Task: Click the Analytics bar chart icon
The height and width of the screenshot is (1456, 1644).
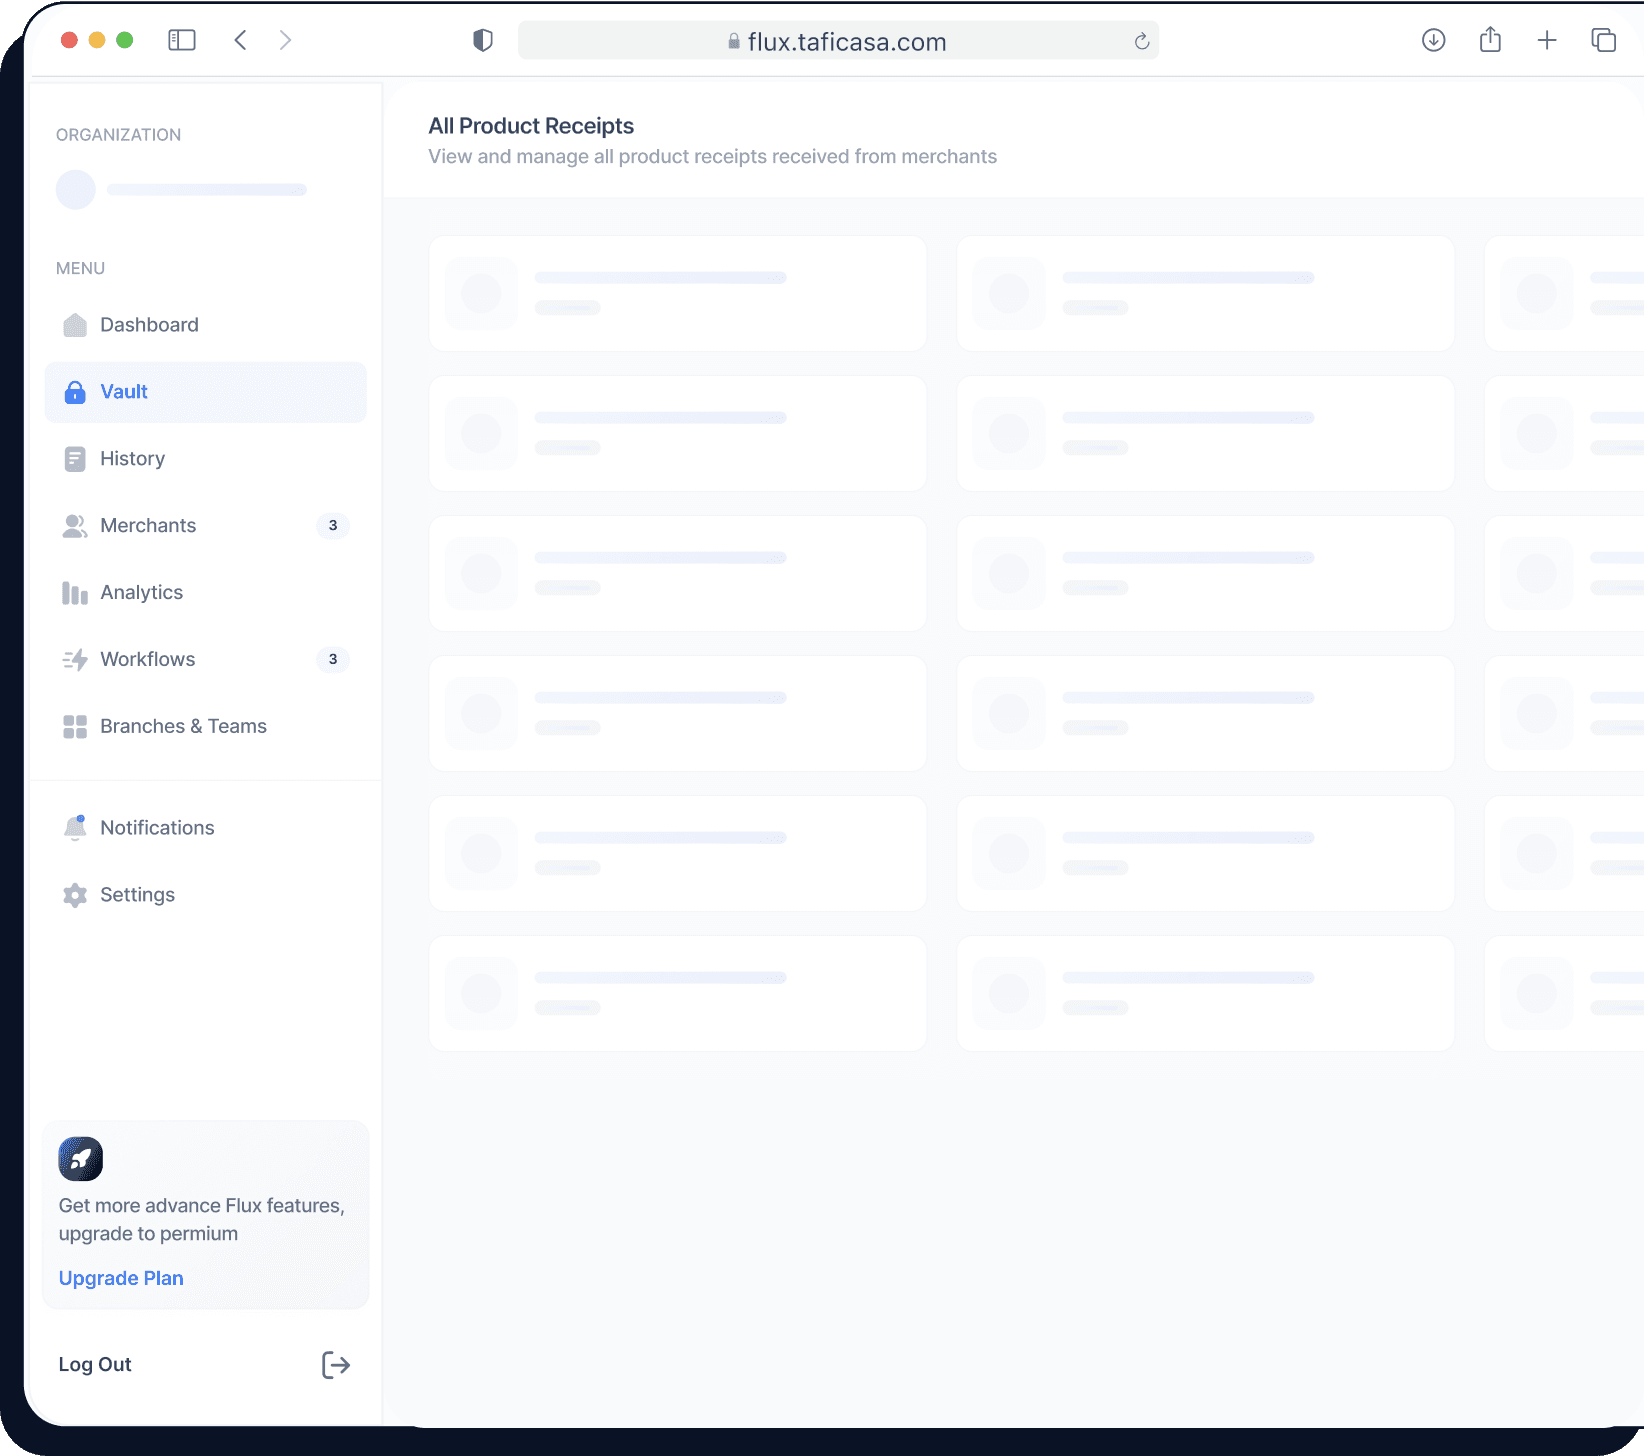Action: point(75,593)
